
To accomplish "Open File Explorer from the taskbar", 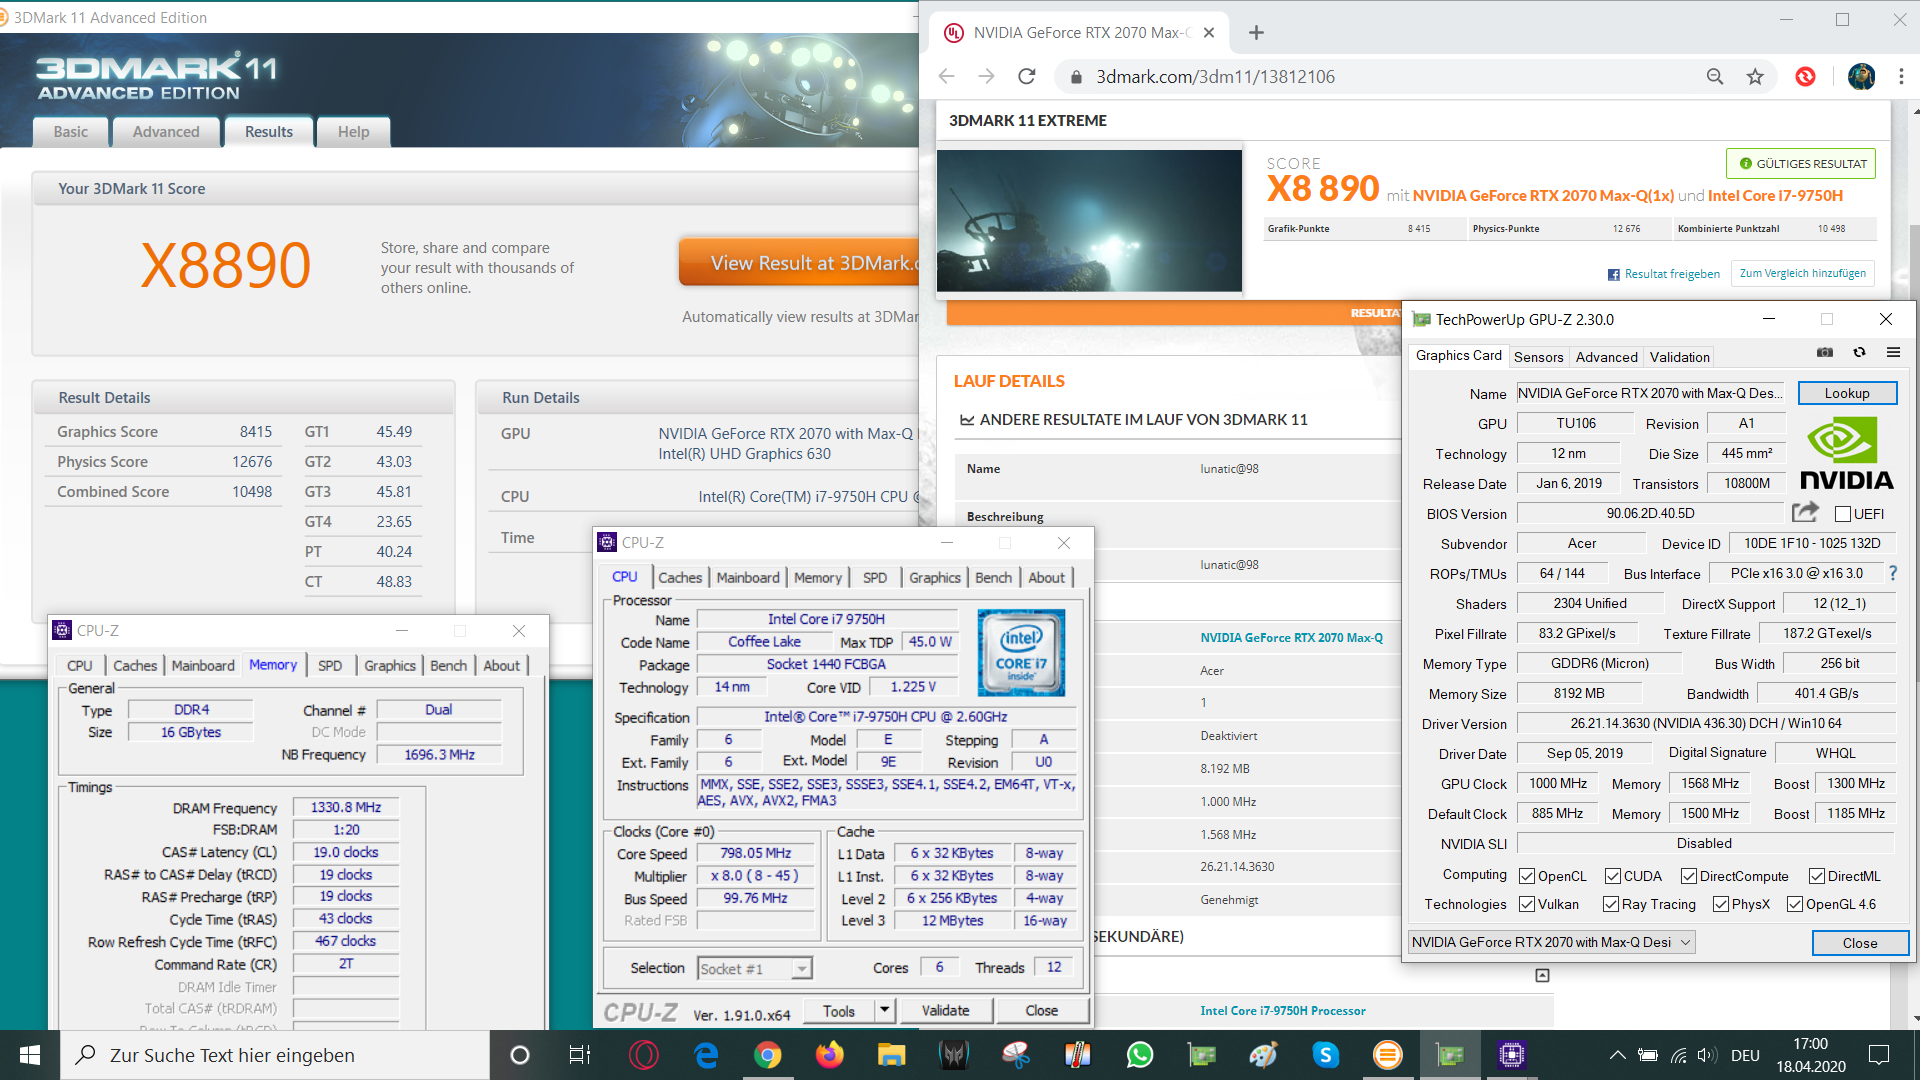I will pos(891,1055).
